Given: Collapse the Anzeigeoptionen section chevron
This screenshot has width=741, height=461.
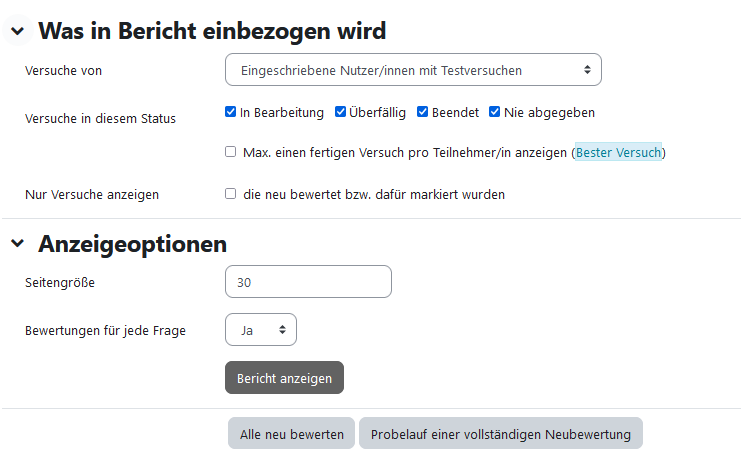Looking at the screenshot, I should [17, 244].
